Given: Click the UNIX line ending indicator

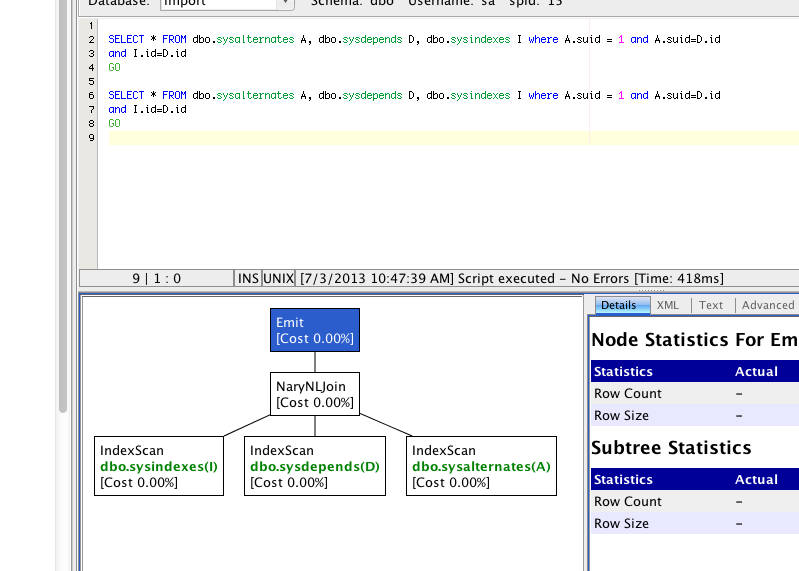Looking at the screenshot, I should [x=279, y=279].
